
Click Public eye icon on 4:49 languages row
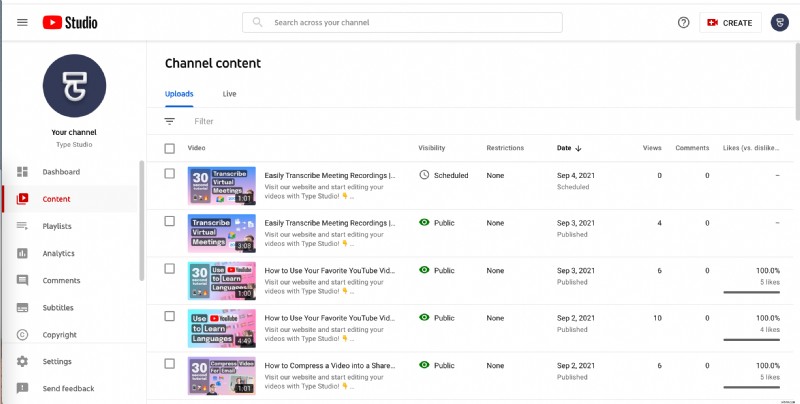pyautogui.click(x=424, y=317)
